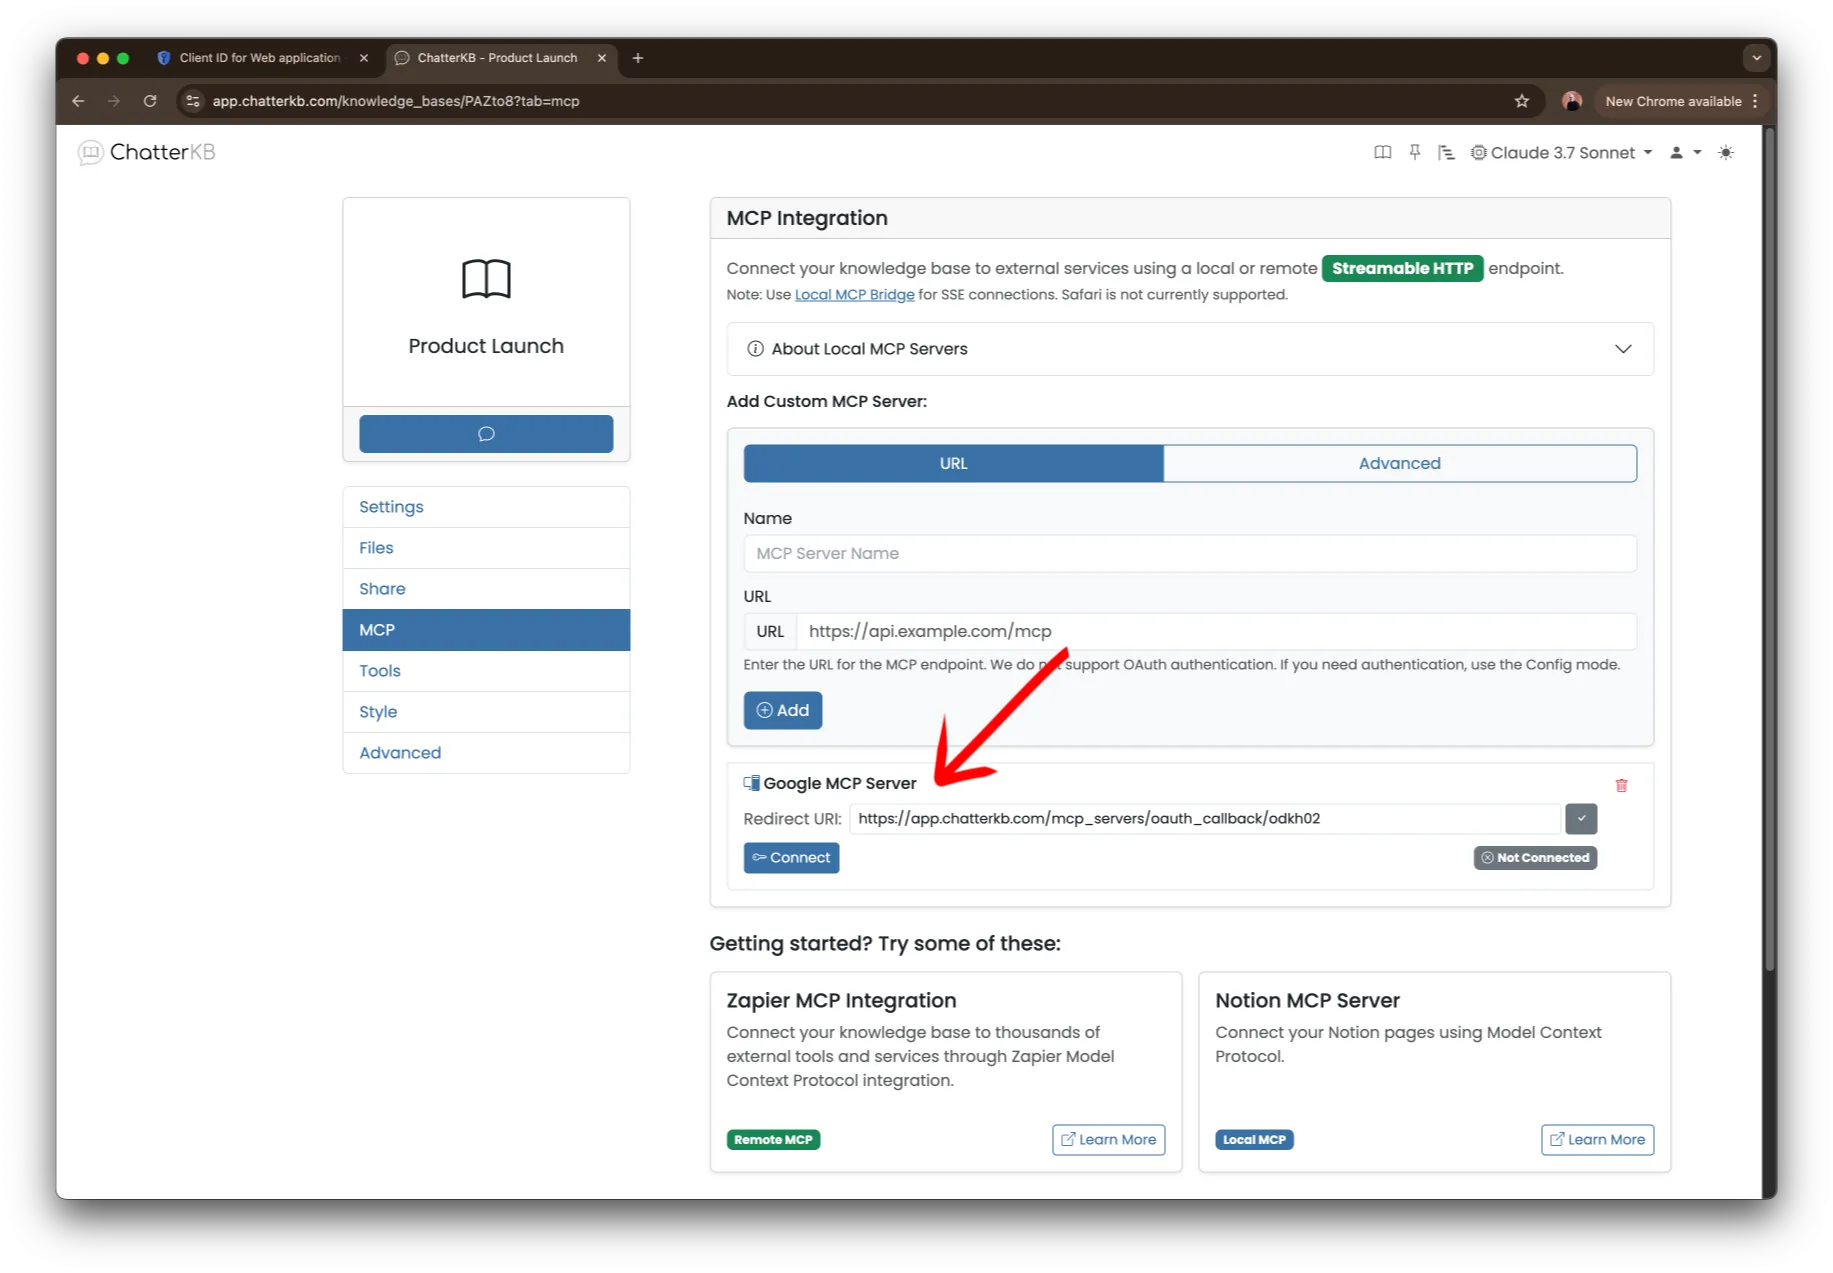
Task: Focus the MCP Server Name field
Action: click(1190, 554)
